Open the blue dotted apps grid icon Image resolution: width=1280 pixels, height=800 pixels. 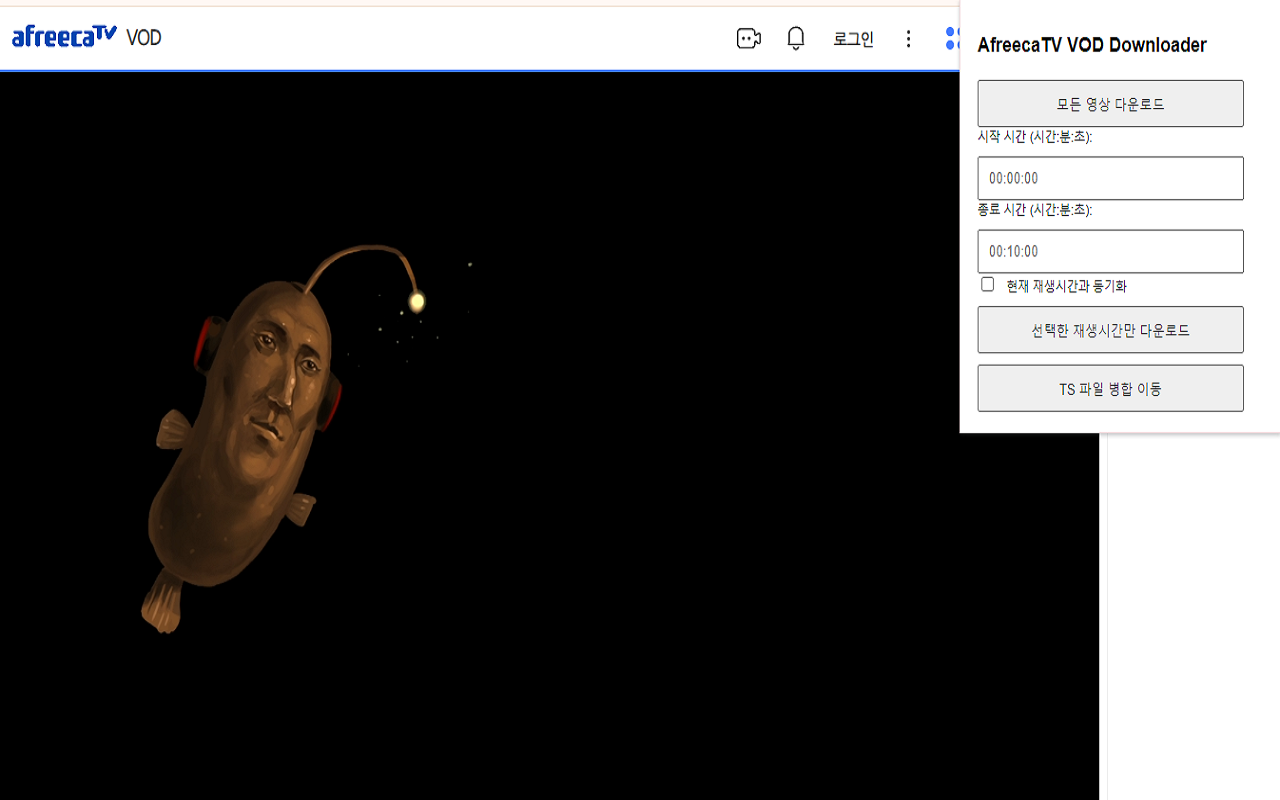tap(953, 38)
